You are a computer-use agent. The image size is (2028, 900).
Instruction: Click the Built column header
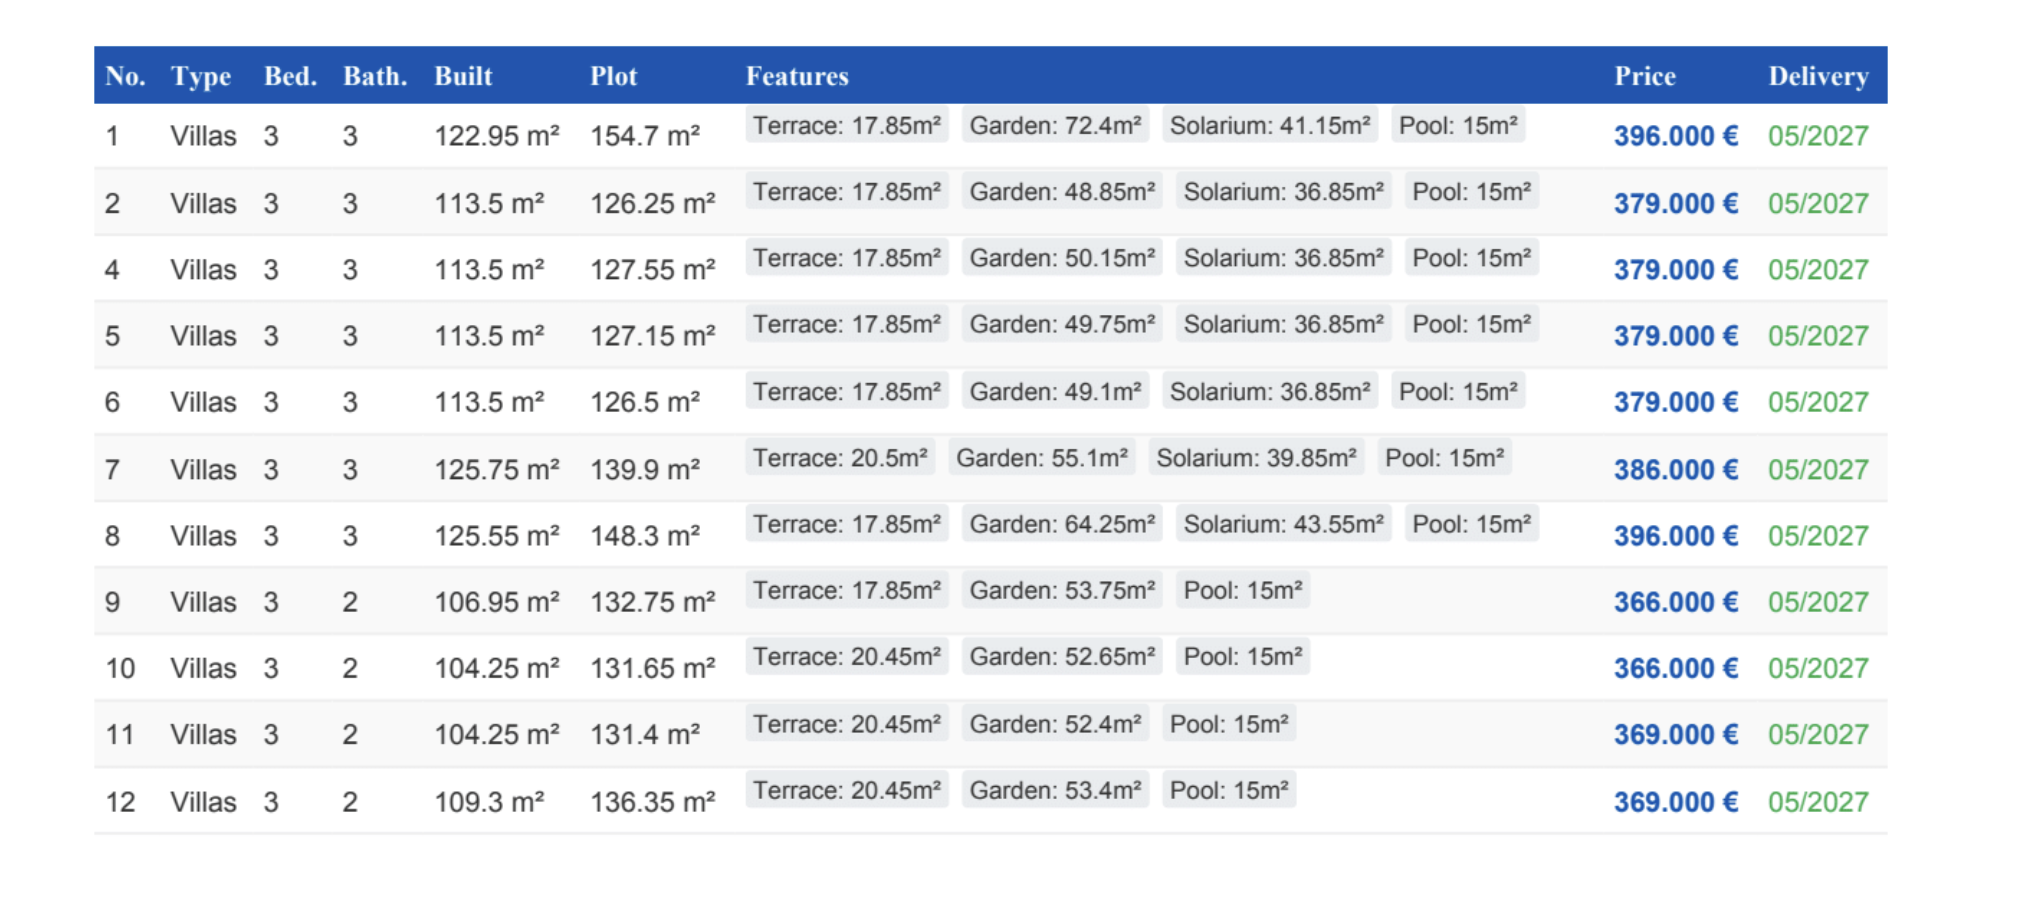tap(463, 76)
